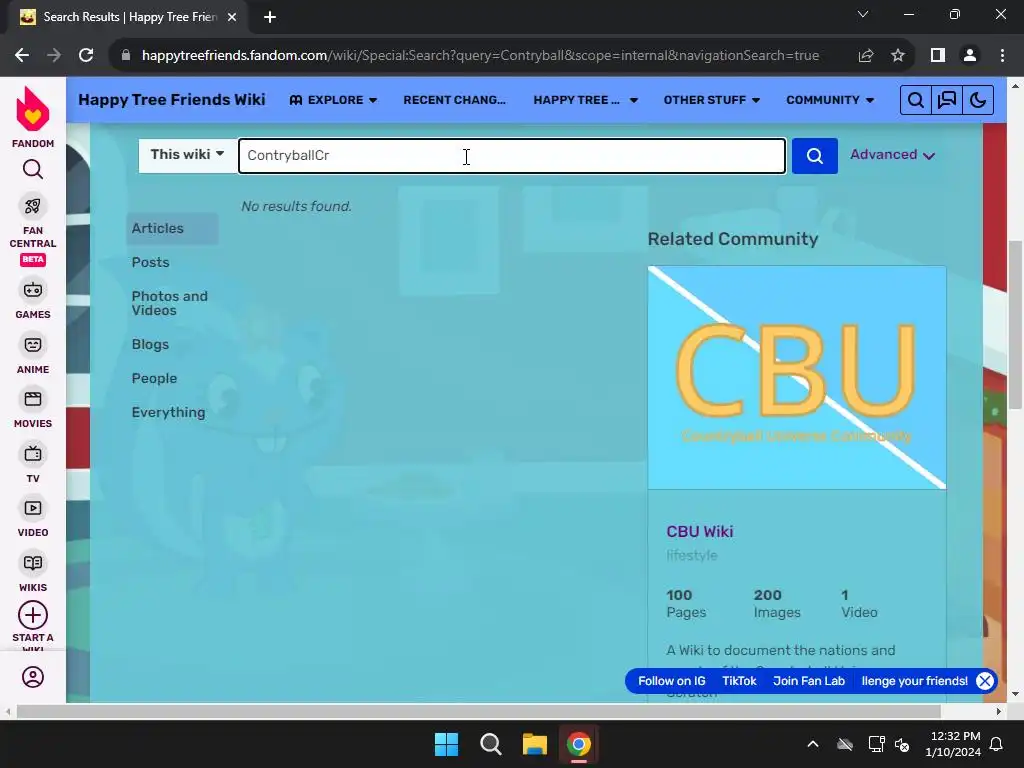Select the People filter
The width and height of the screenshot is (1024, 768).
154,378
